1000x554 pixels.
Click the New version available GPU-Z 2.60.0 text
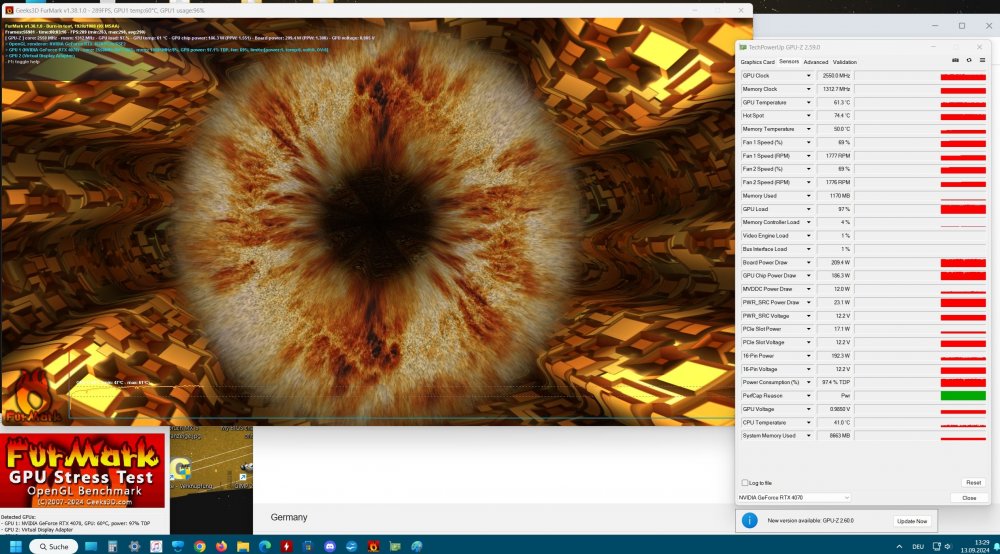(810, 521)
